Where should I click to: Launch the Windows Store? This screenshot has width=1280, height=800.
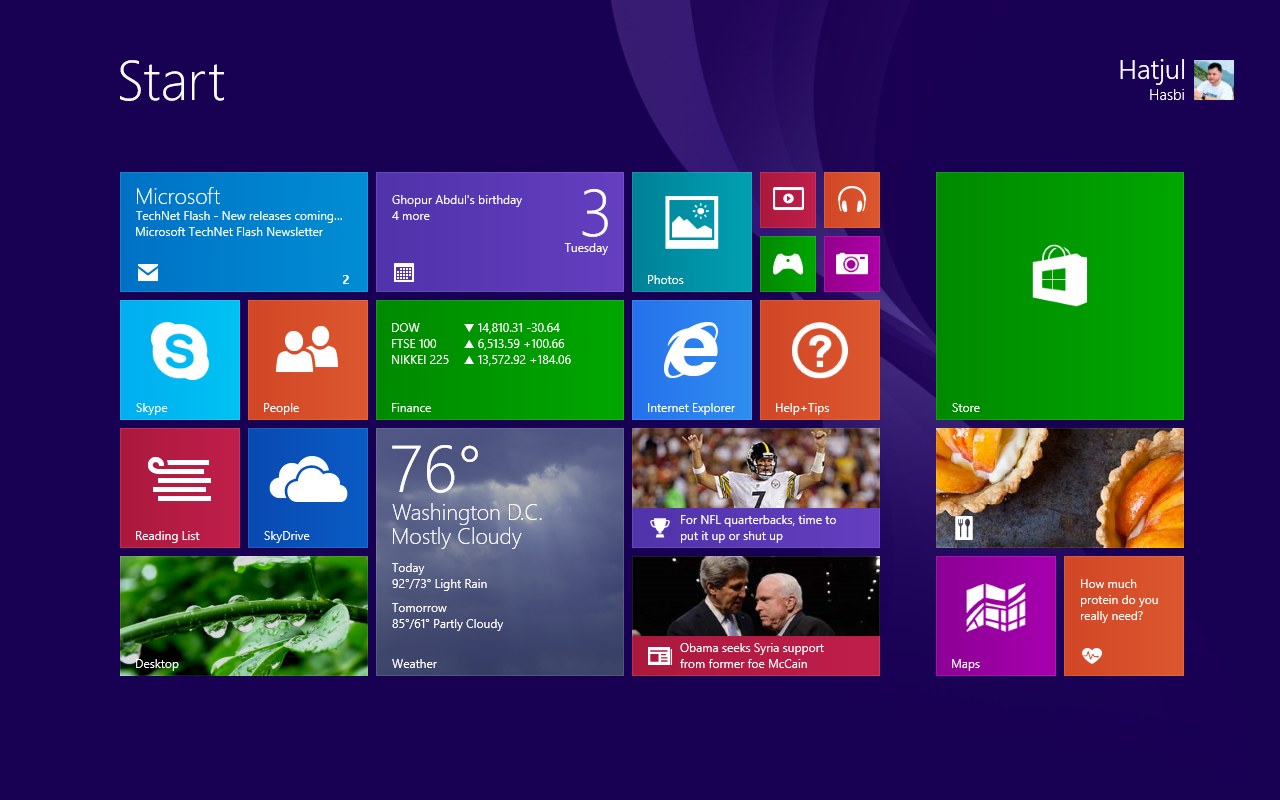pos(1059,295)
